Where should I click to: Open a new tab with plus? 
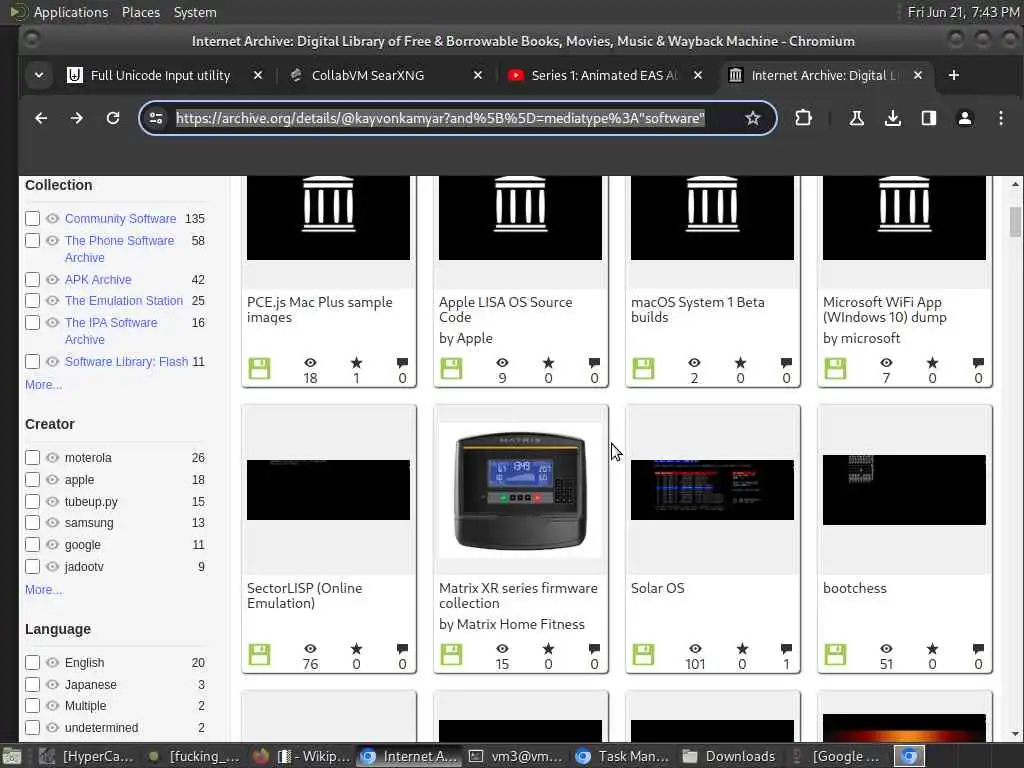pos(953,75)
